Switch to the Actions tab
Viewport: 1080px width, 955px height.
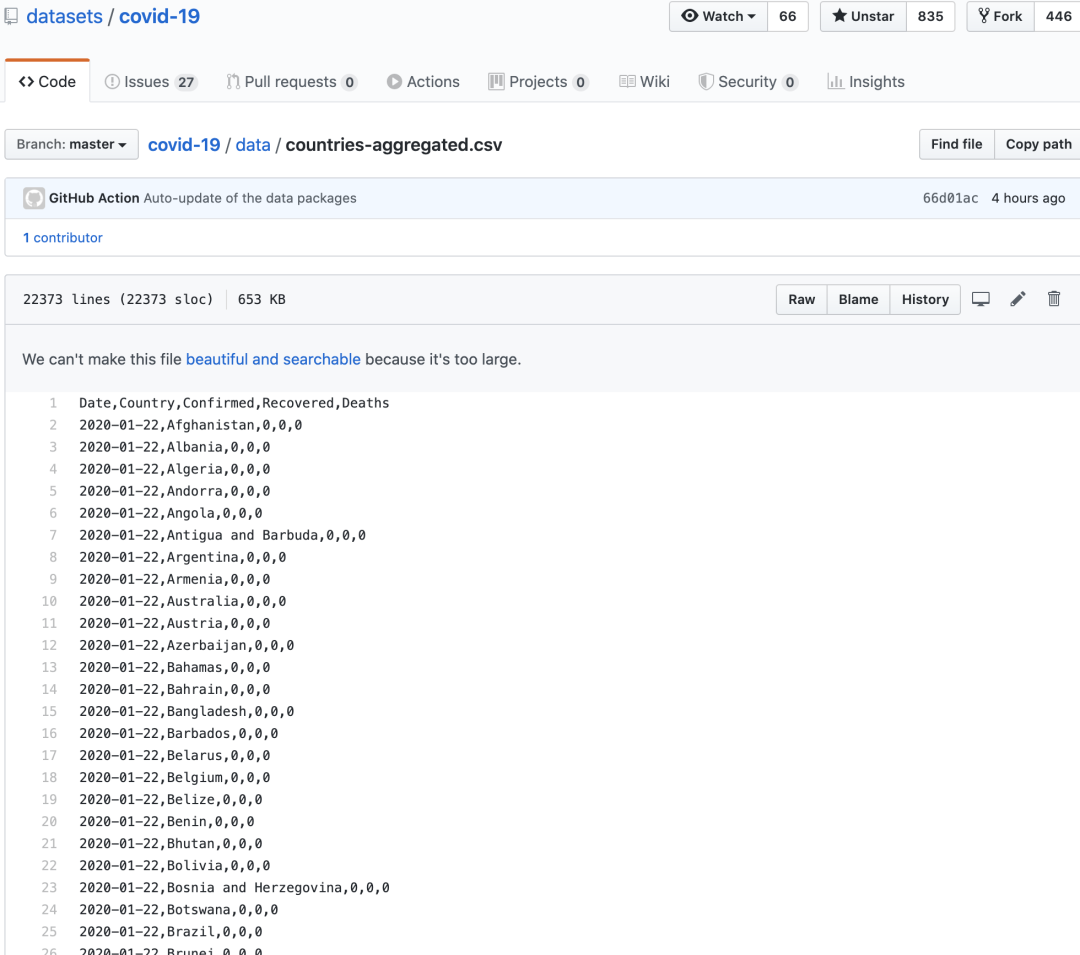423,82
